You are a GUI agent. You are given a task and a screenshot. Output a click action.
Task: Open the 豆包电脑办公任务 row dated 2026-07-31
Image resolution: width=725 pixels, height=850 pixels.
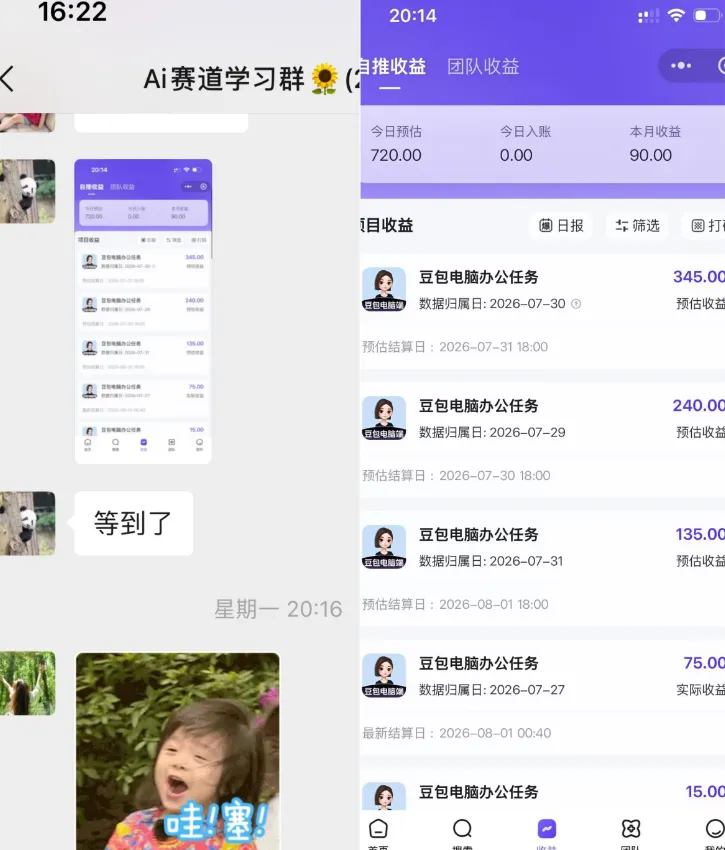point(542,568)
